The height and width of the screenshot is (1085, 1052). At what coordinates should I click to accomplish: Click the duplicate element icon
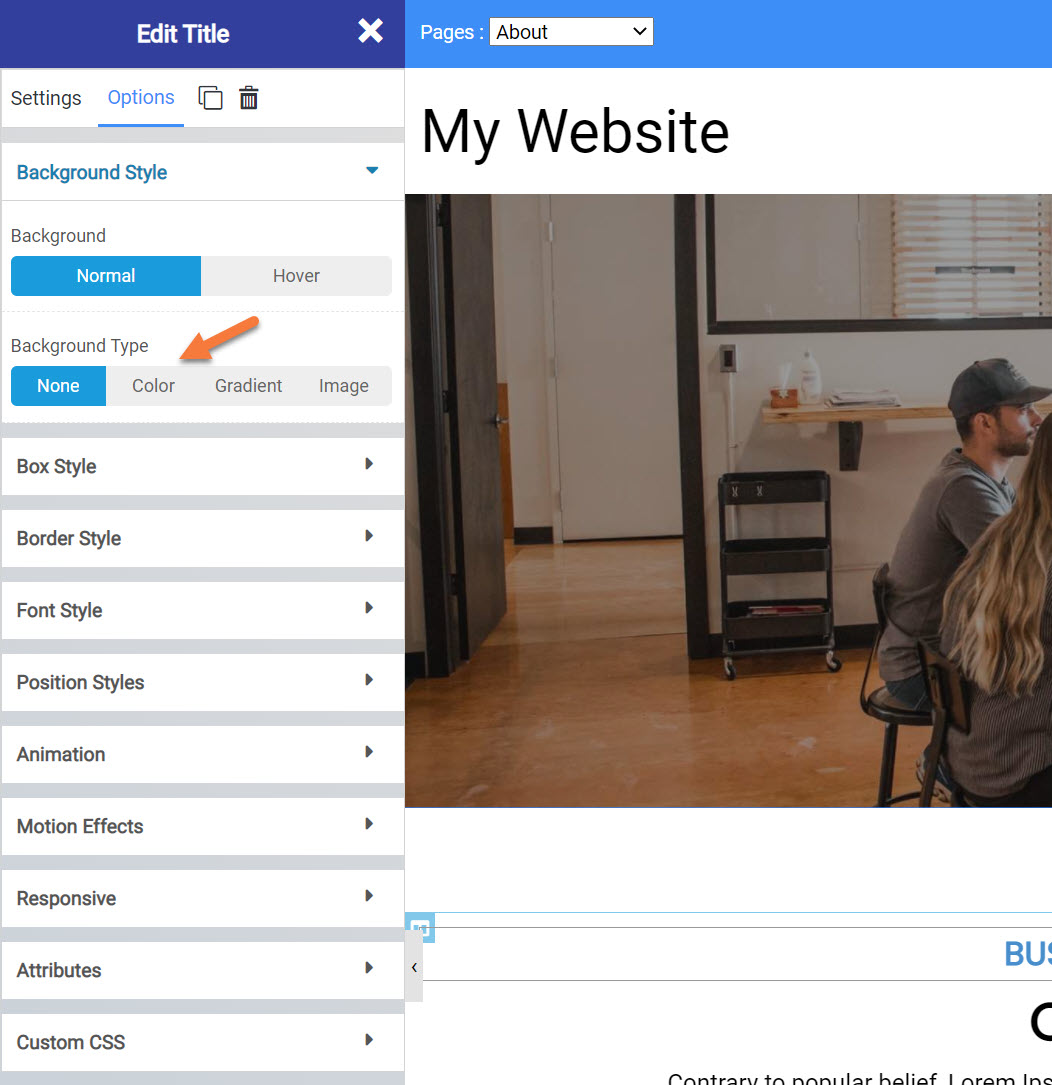coord(210,98)
